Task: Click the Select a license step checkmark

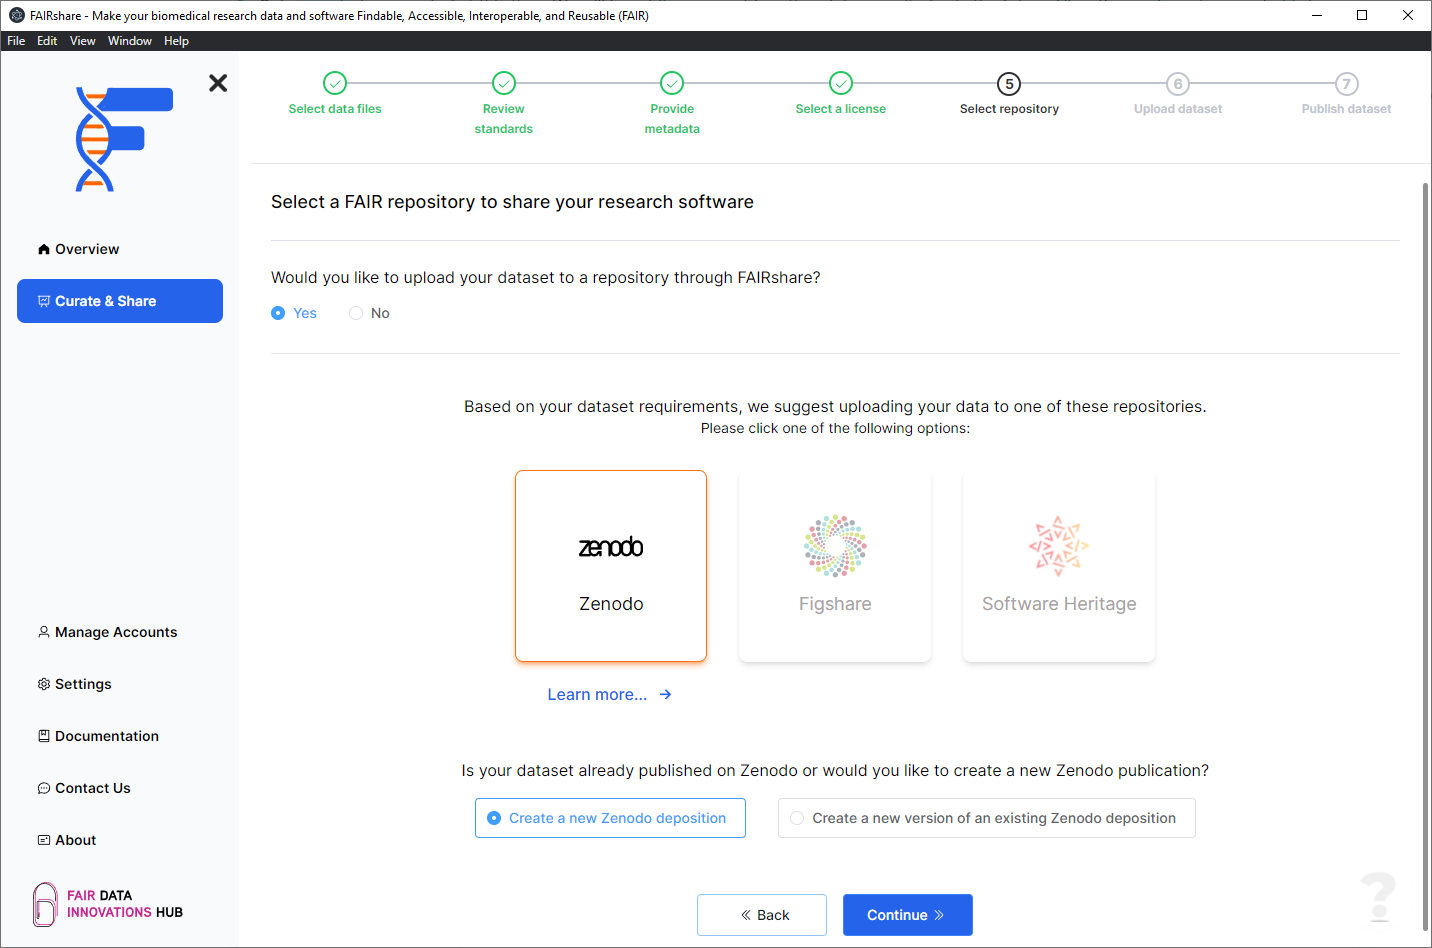Action: [841, 83]
